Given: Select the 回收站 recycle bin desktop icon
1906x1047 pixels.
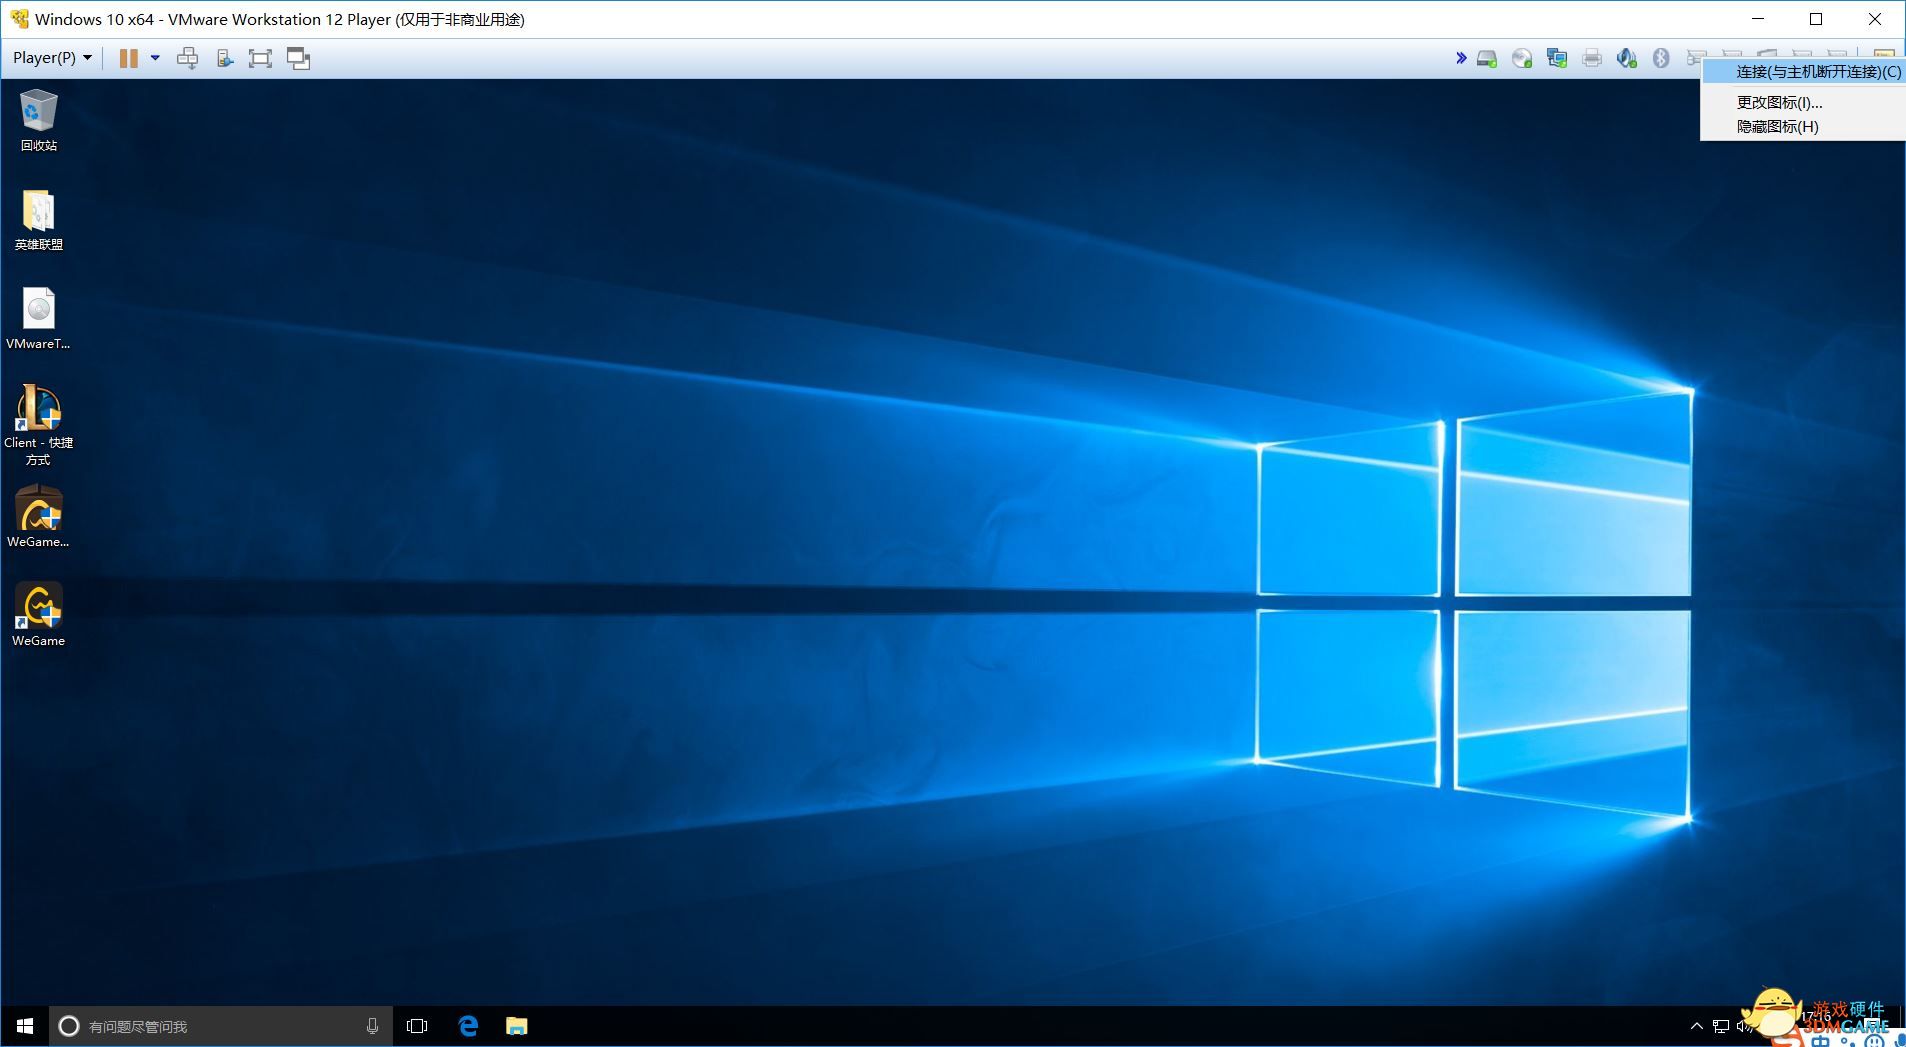Looking at the screenshot, I should coord(39,120).
